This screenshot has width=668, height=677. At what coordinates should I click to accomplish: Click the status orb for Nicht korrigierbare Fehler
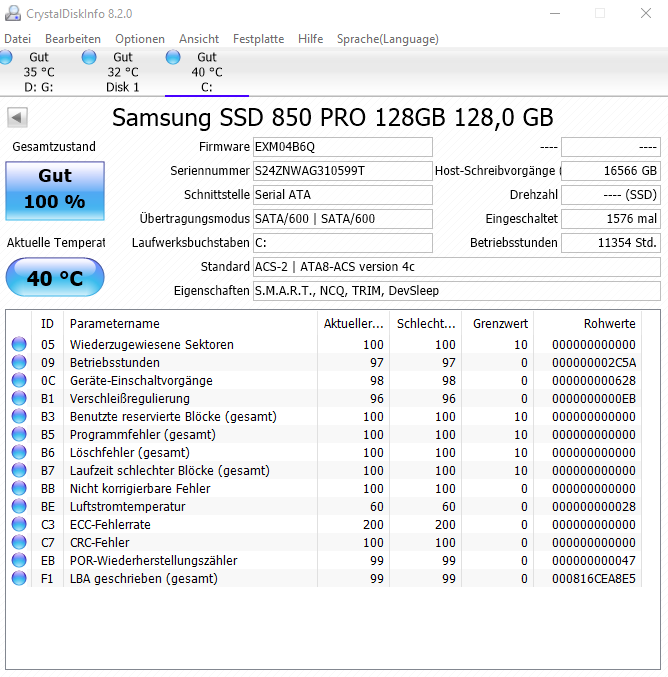tap(19, 488)
